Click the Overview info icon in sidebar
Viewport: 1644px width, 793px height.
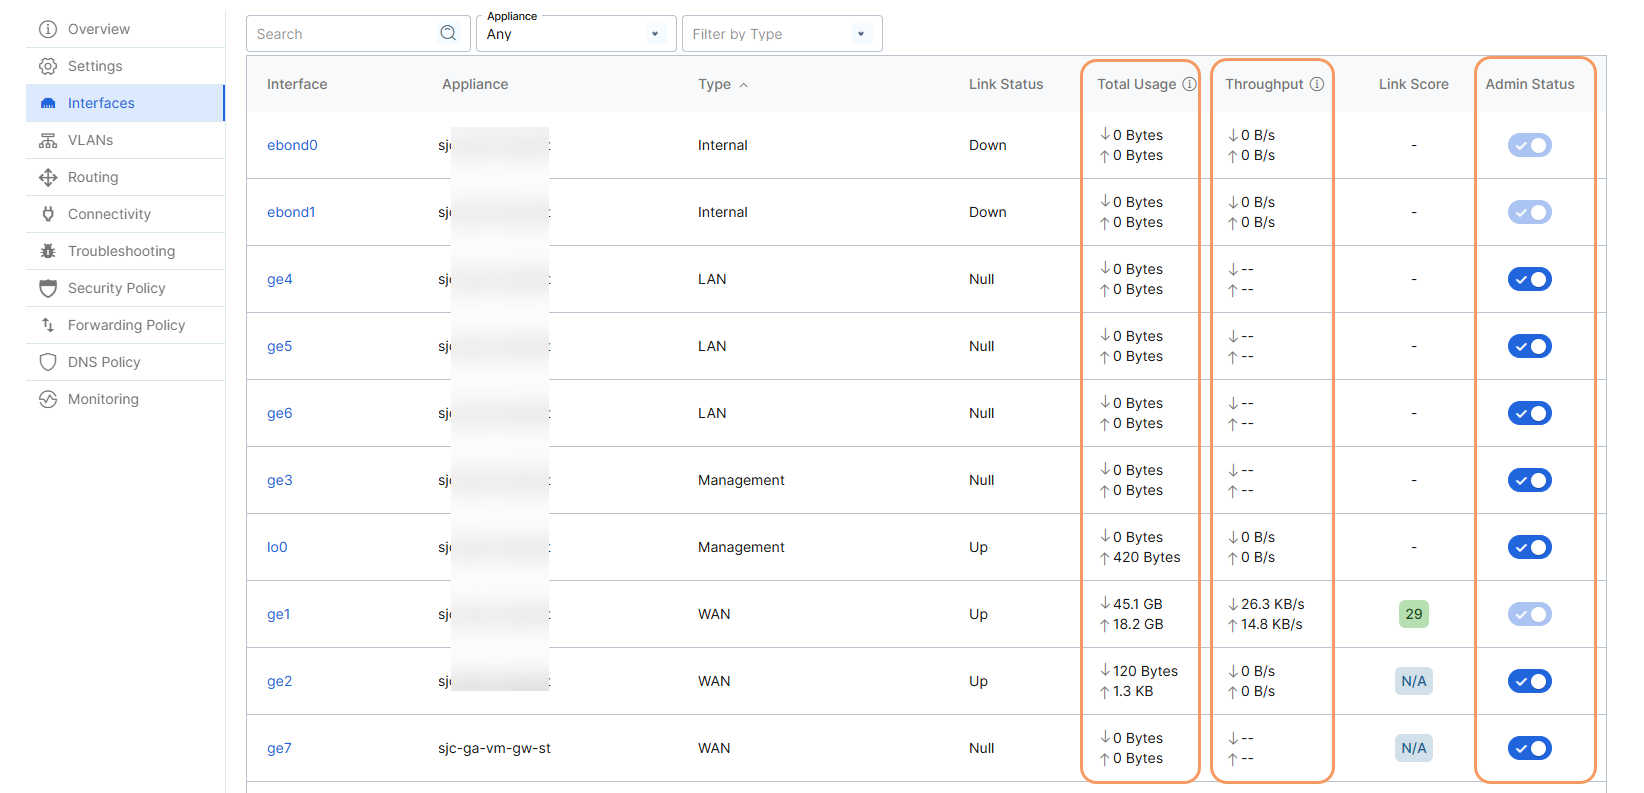(48, 29)
